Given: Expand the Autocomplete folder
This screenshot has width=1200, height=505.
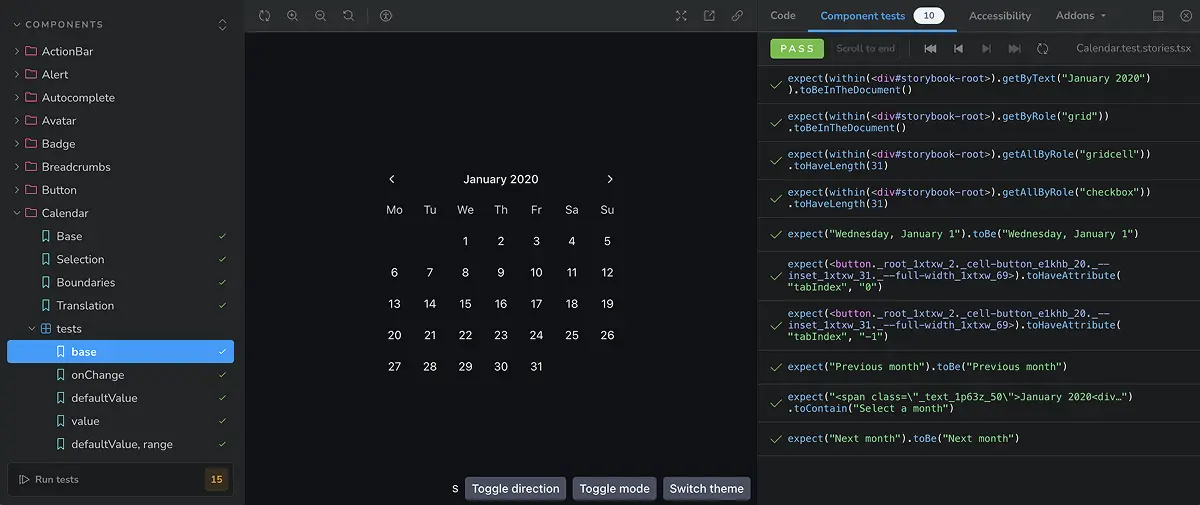Looking at the screenshot, I should [17, 97].
